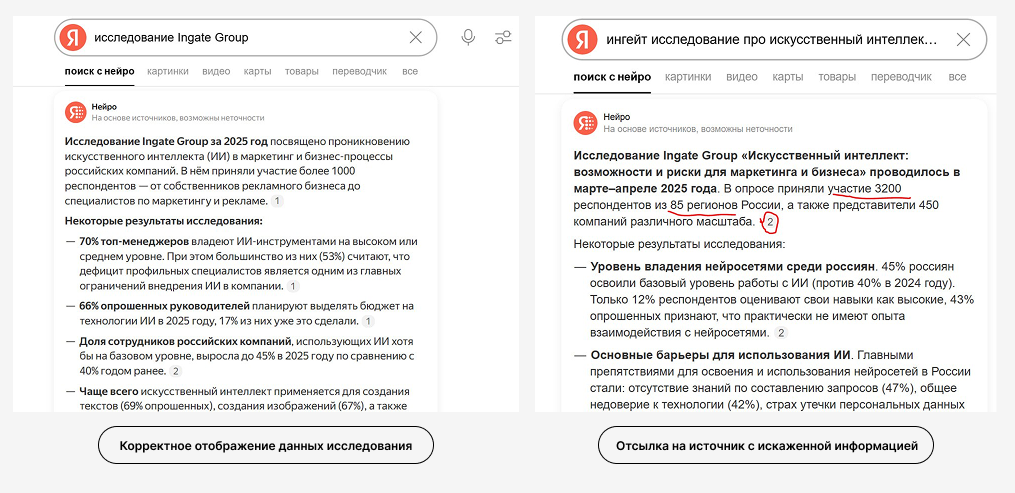Click Нейро avatar icon in left panel
The width and height of the screenshot is (1015, 493).
coord(76,112)
